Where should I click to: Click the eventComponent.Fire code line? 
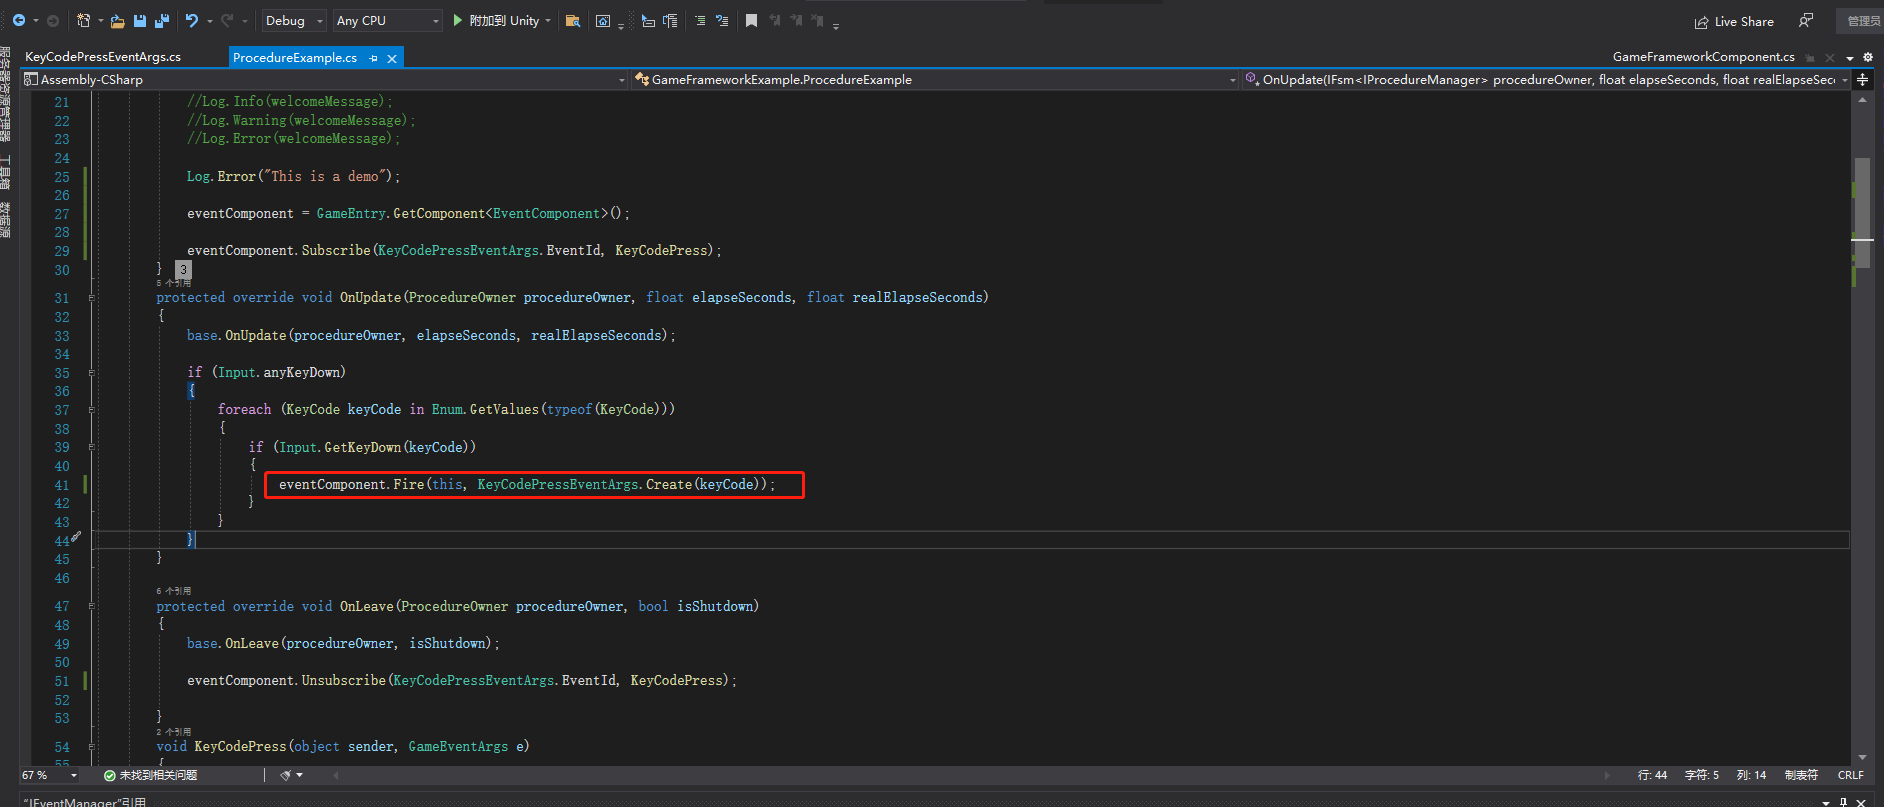coord(526,485)
